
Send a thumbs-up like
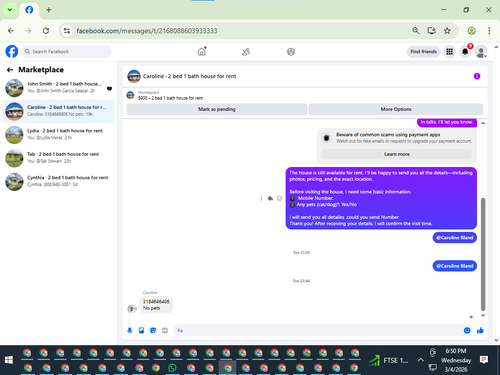pos(480,330)
